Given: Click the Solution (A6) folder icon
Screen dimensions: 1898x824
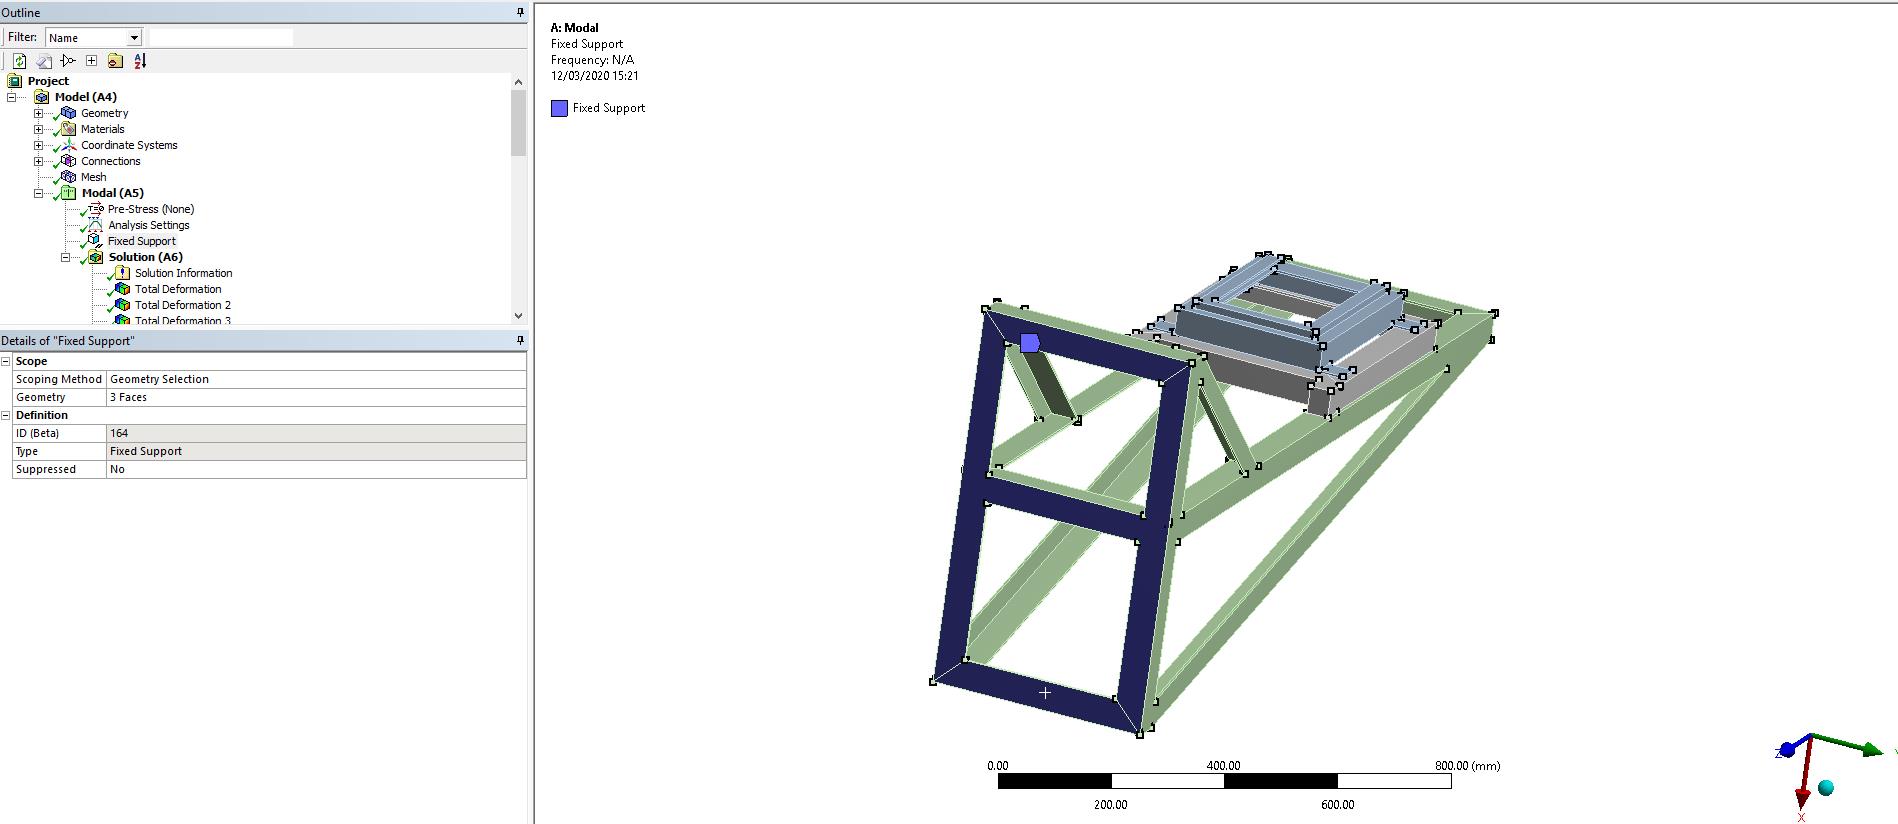Looking at the screenshot, I should coord(95,257).
